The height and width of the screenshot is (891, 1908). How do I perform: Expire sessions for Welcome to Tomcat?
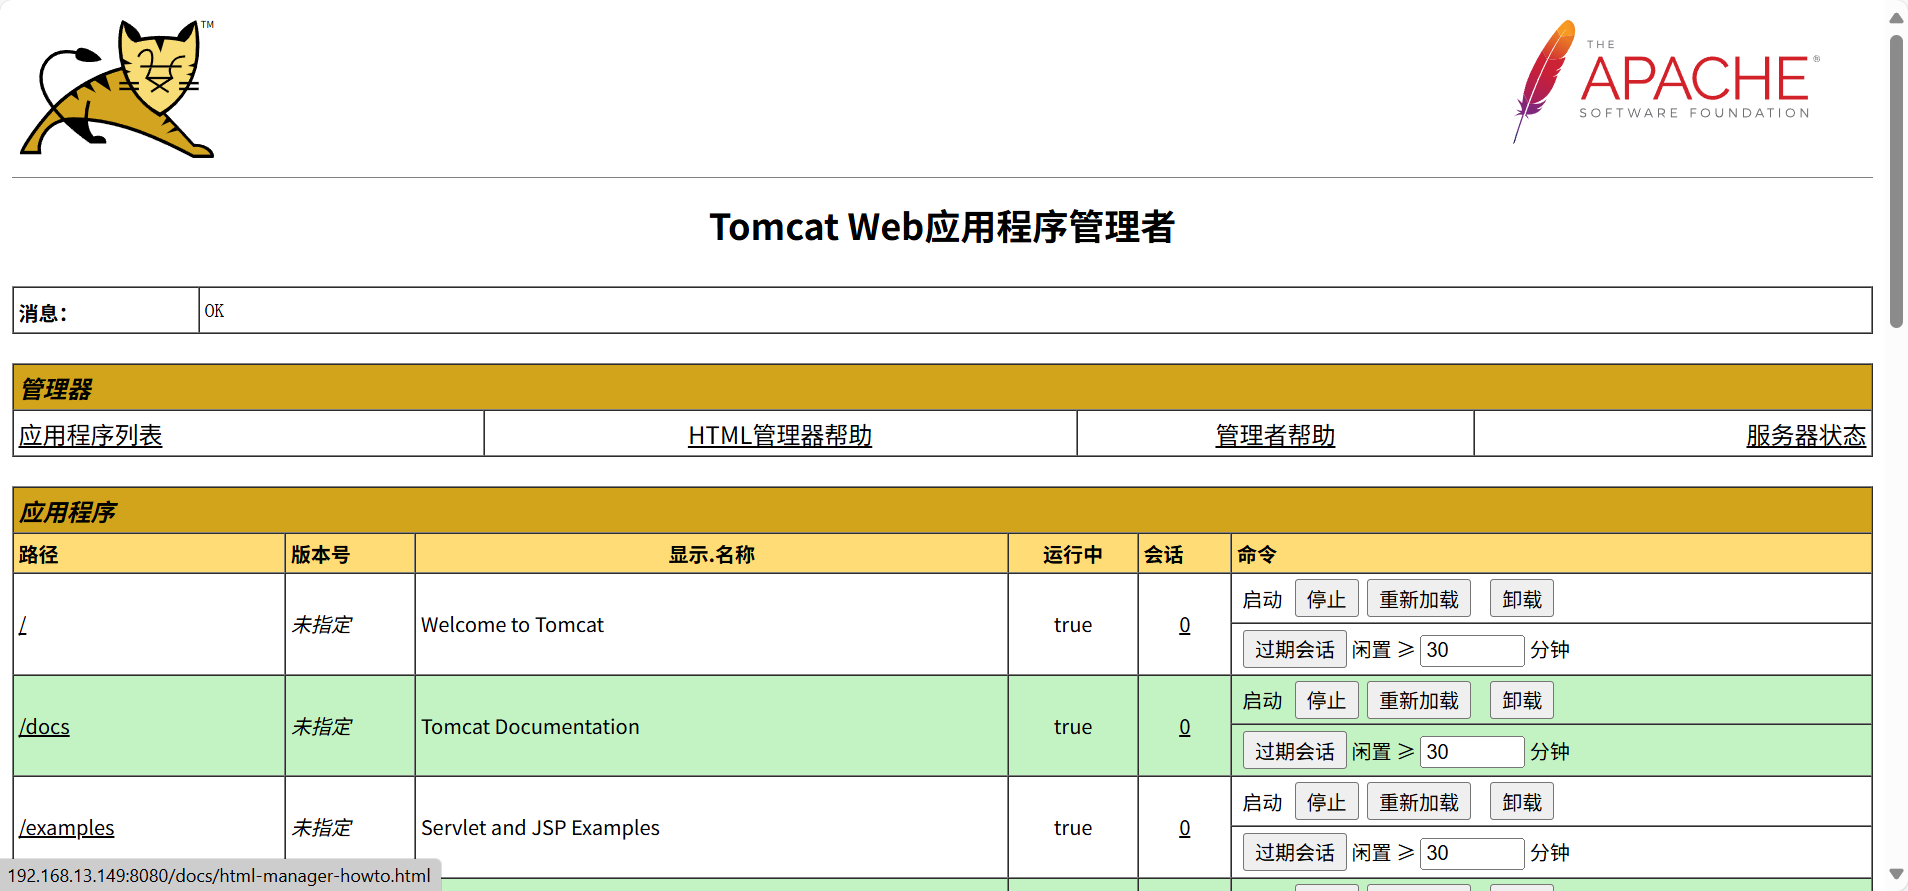pyautogui.click(x=1295, y=649)
